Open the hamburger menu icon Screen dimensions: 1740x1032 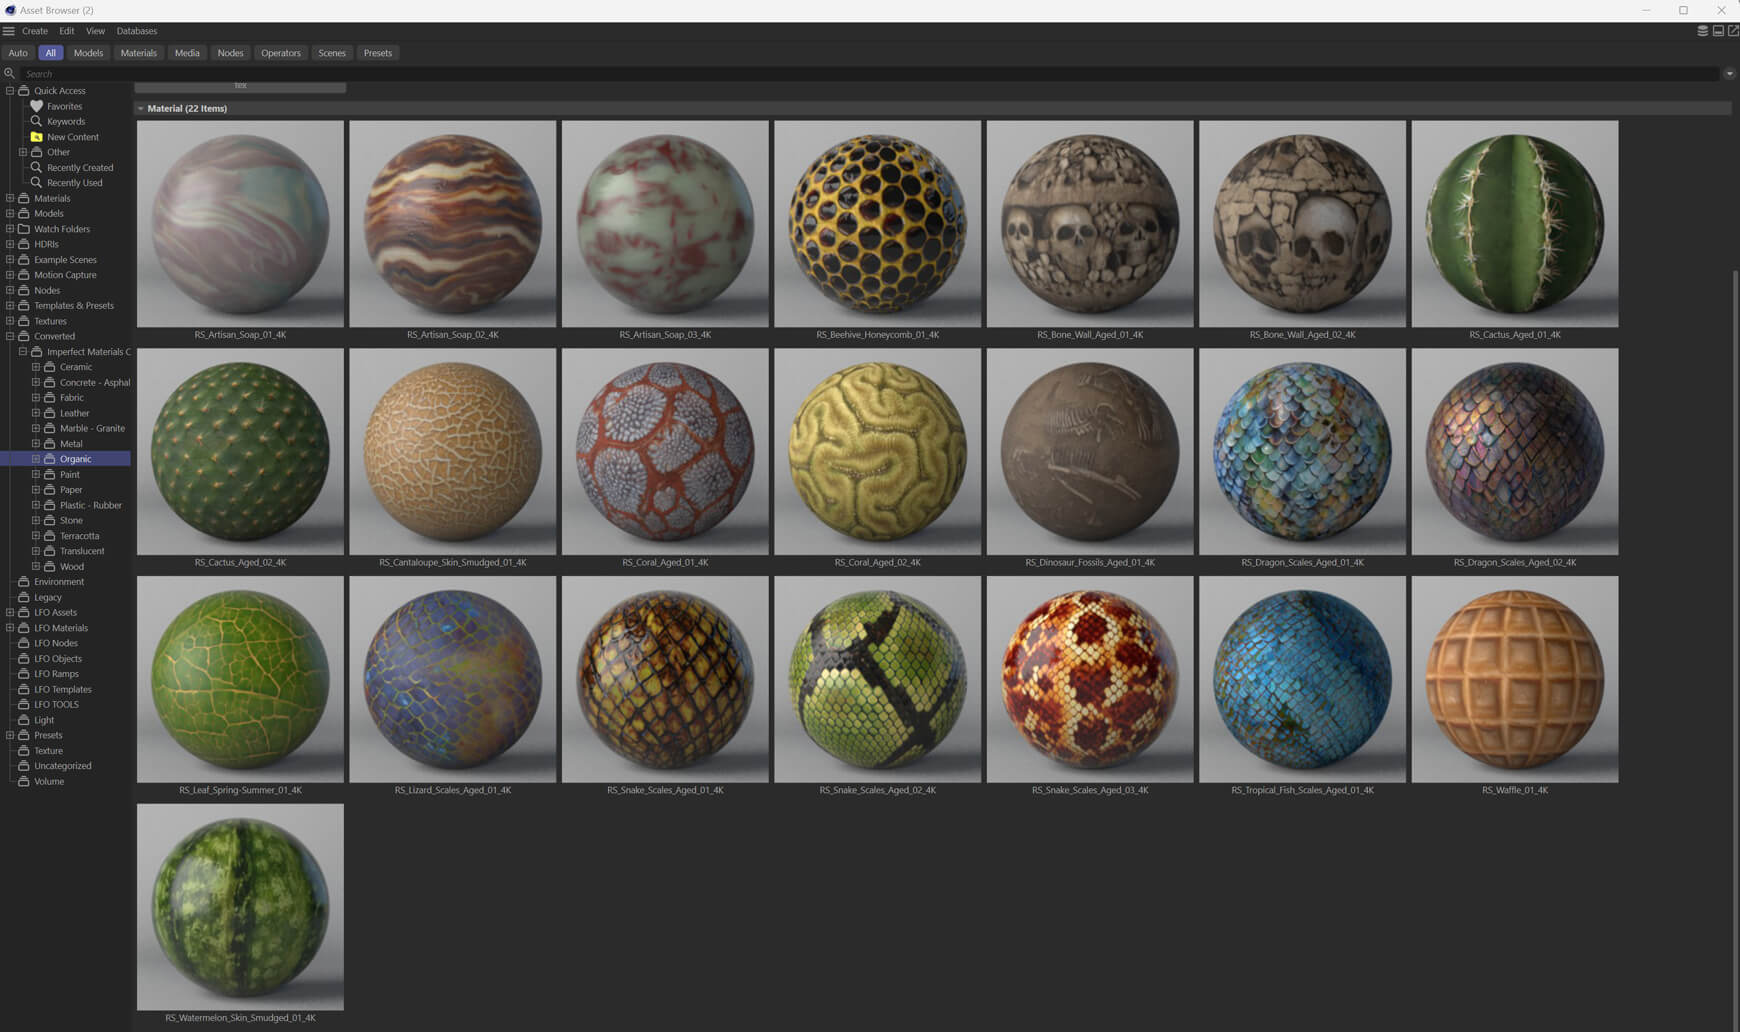tap(9, 31)
